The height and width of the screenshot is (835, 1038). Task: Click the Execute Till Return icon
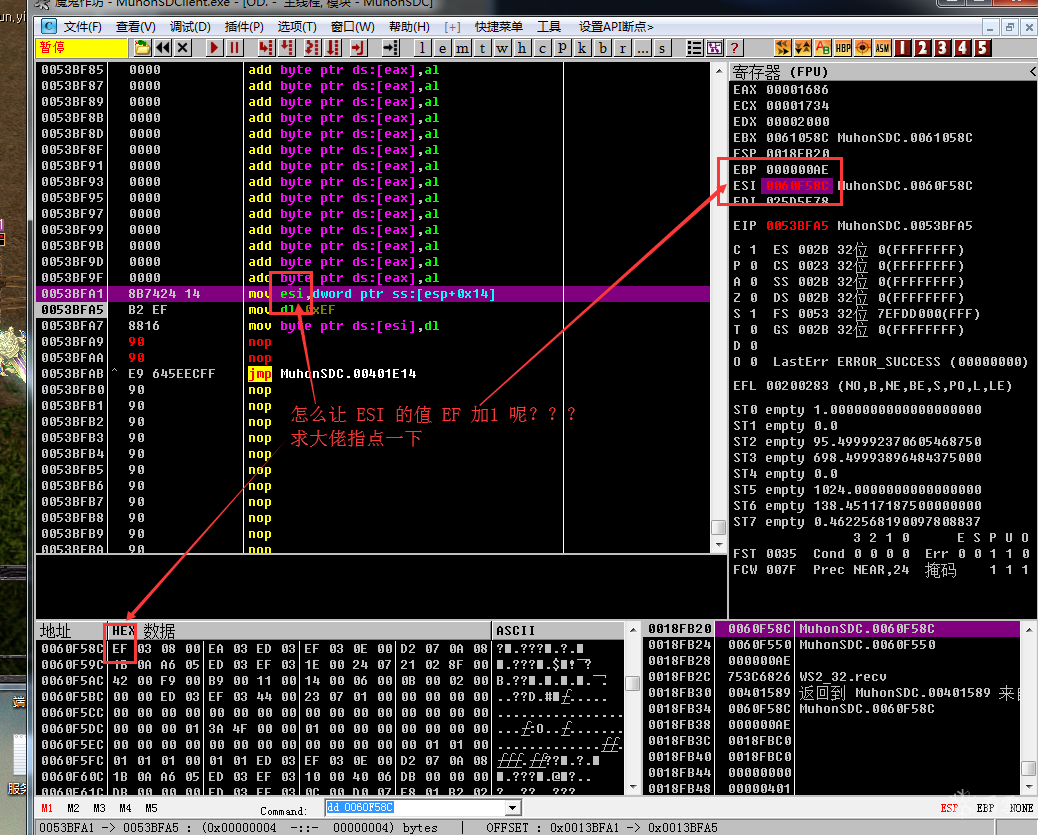358,48
